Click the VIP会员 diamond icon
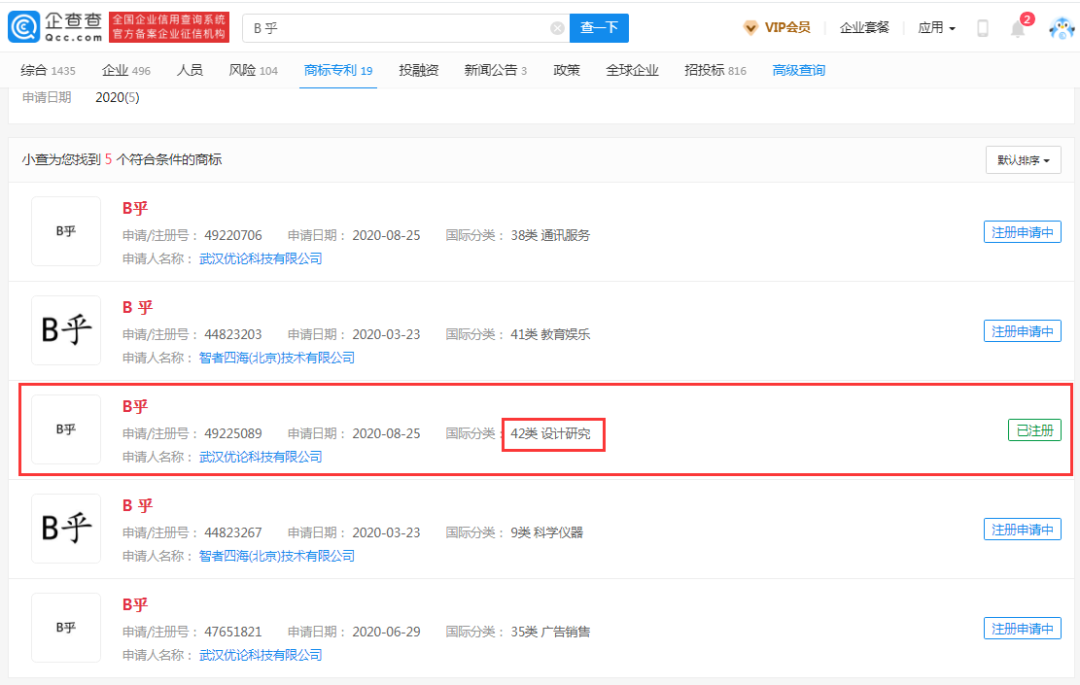Screen dimensions: 1080x685 pyautogui.click(x=751, y=28)
